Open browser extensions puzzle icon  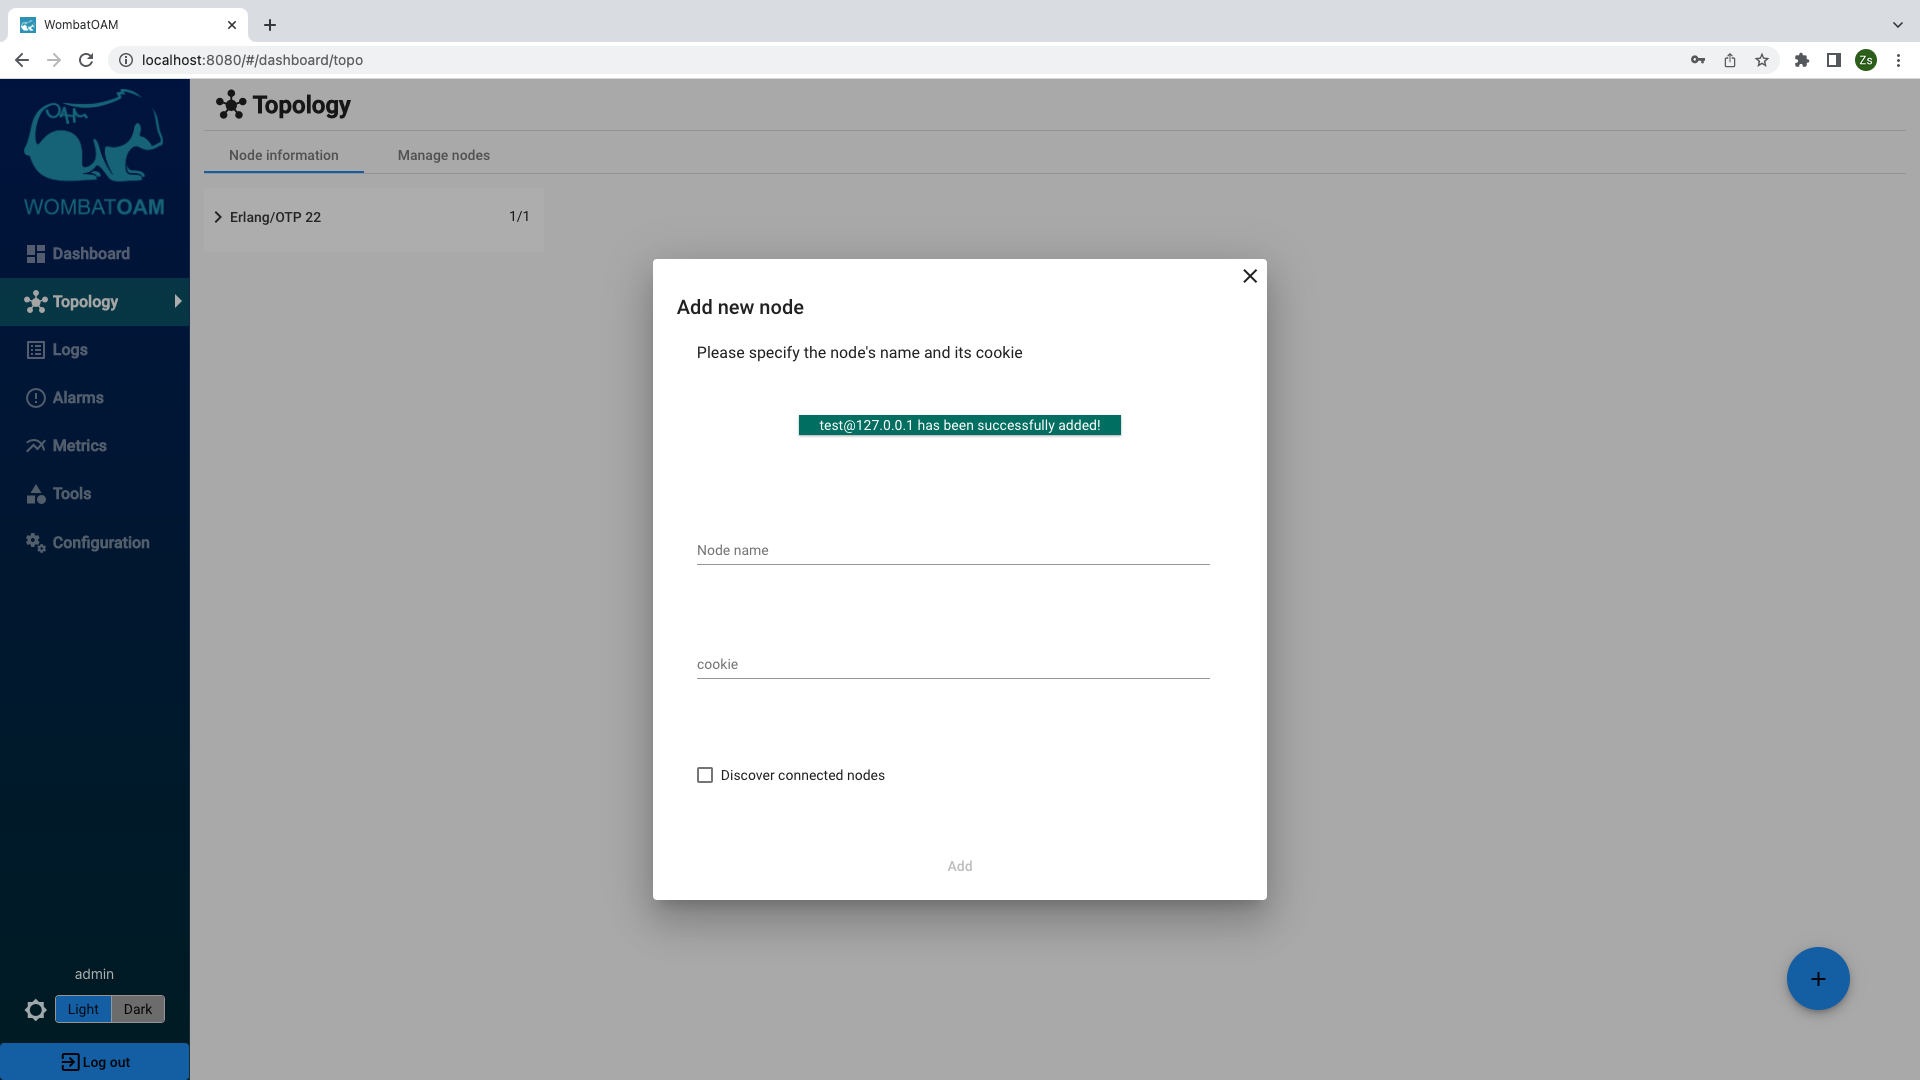coord(1802,60)
